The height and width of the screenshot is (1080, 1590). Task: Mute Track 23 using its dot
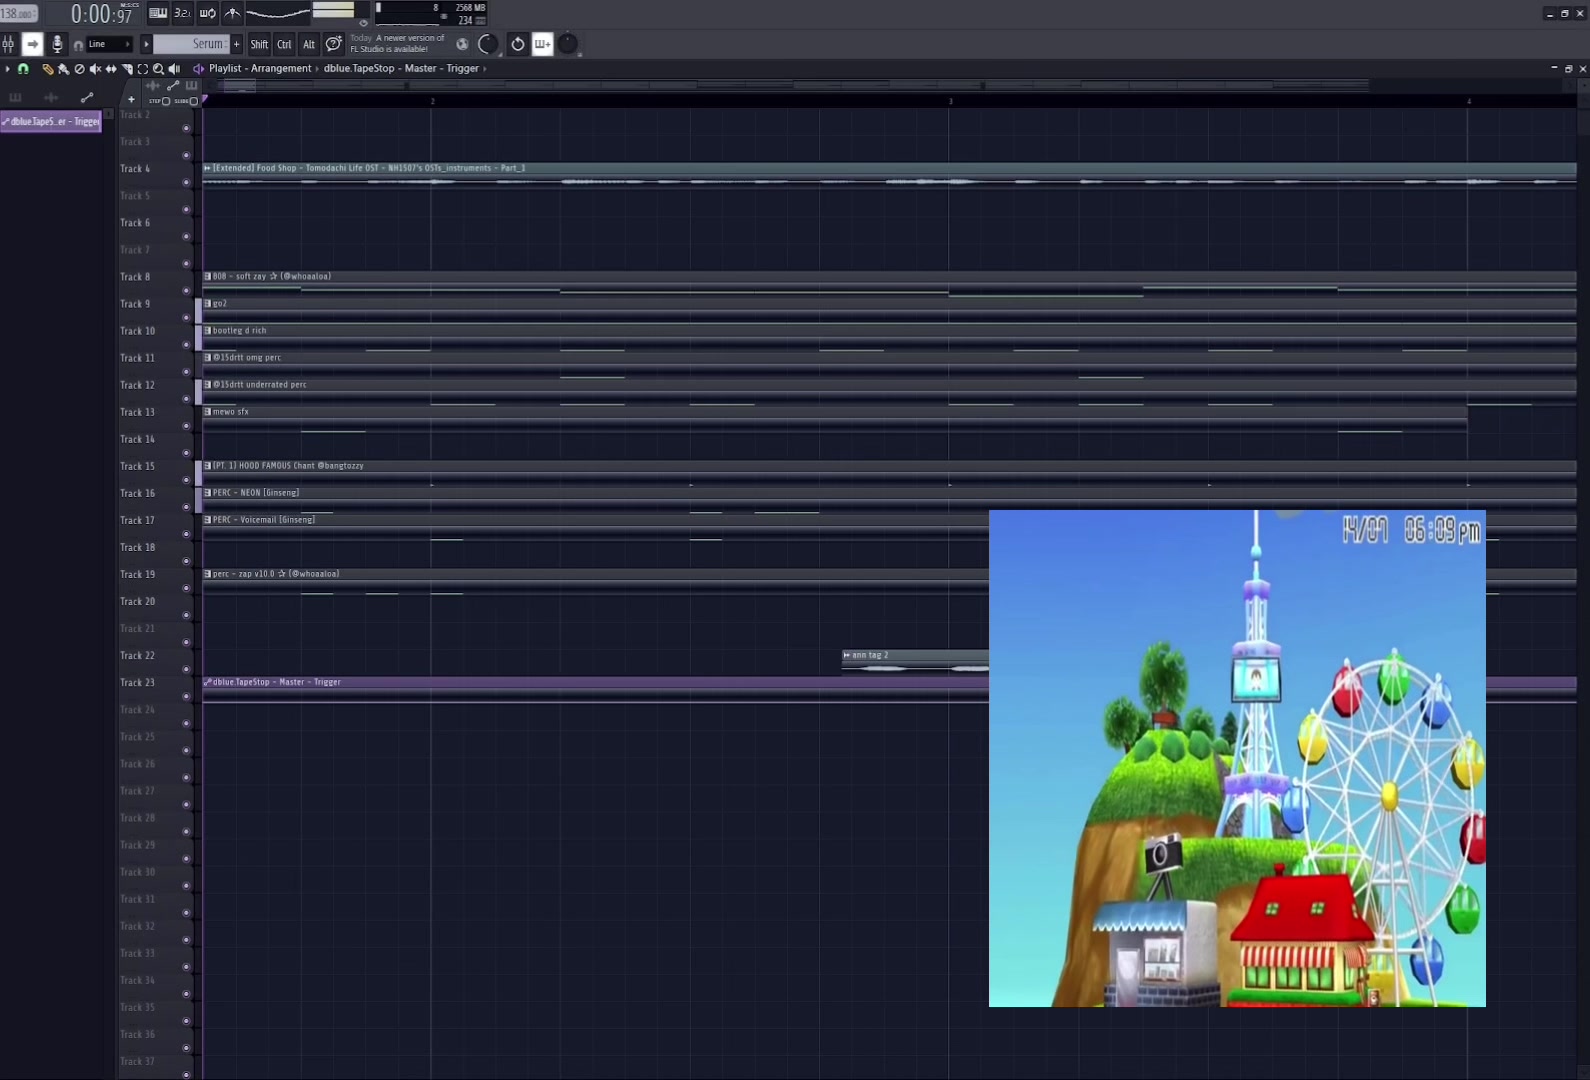tap(186, 696)
